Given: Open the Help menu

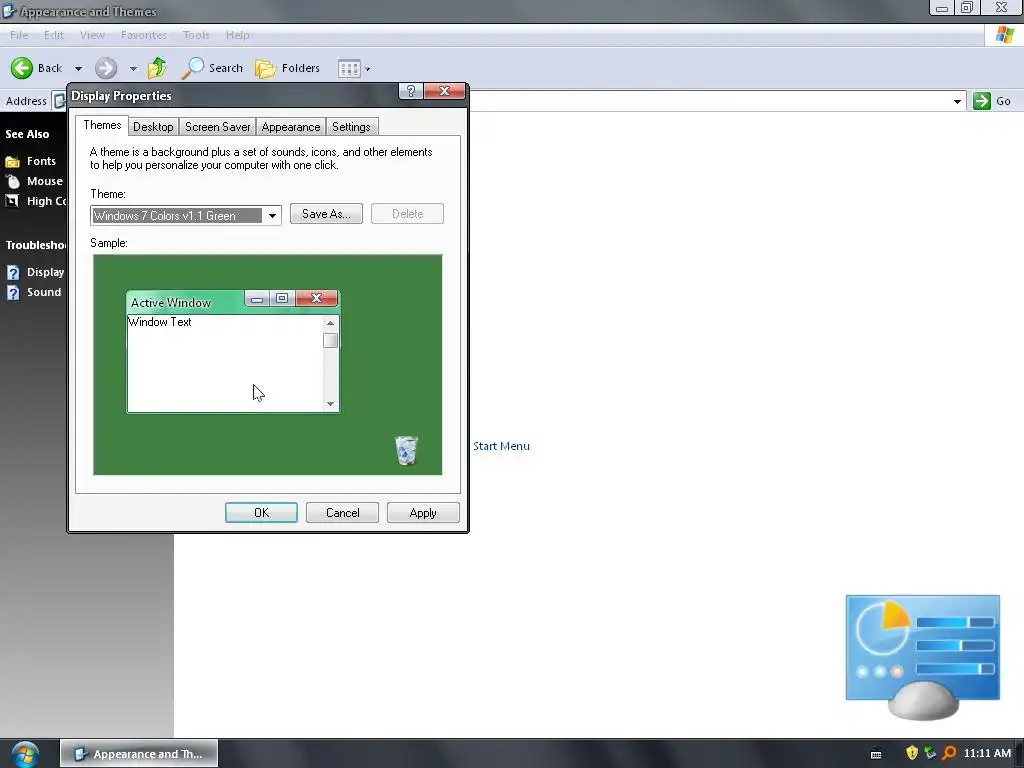Looking at the screenshot, I should [x=238, y=35].
